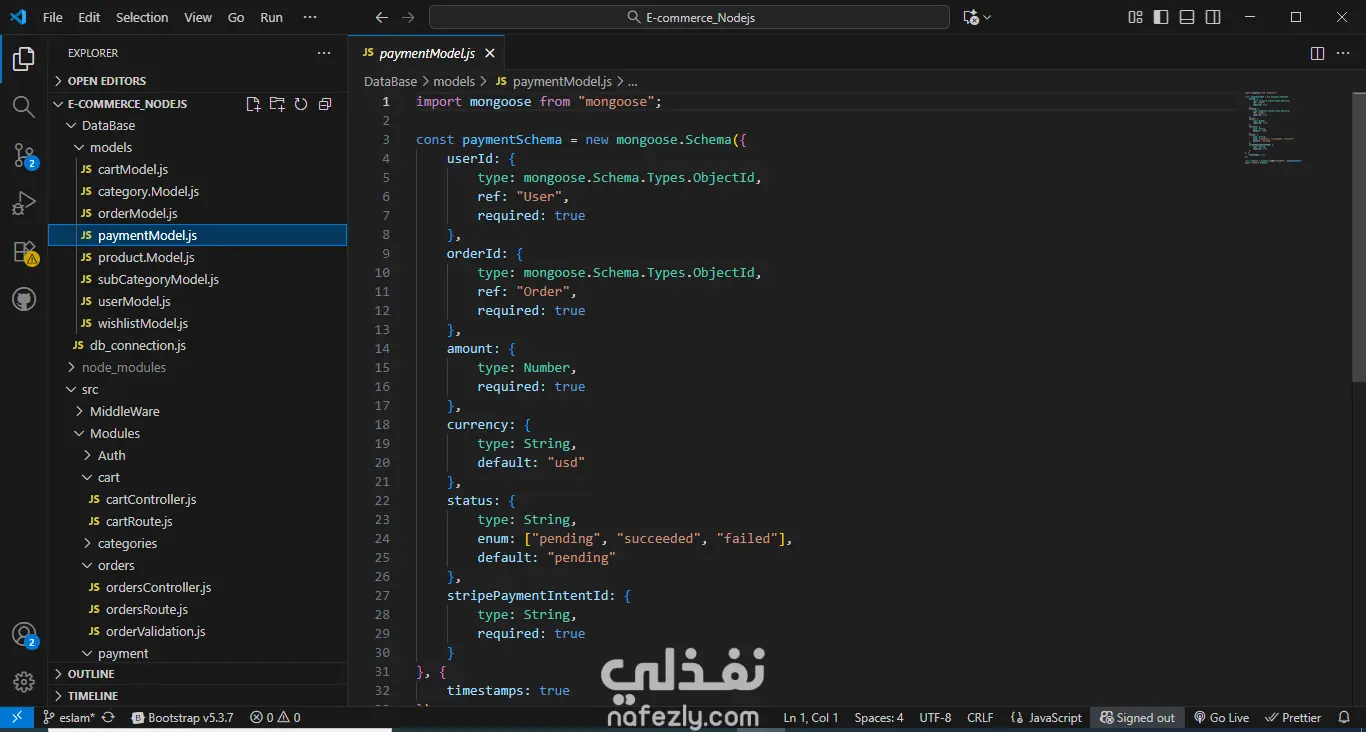1366x732 pixels.
Task: Open the Accounts icon in activity bar
Action: [23, 635]
